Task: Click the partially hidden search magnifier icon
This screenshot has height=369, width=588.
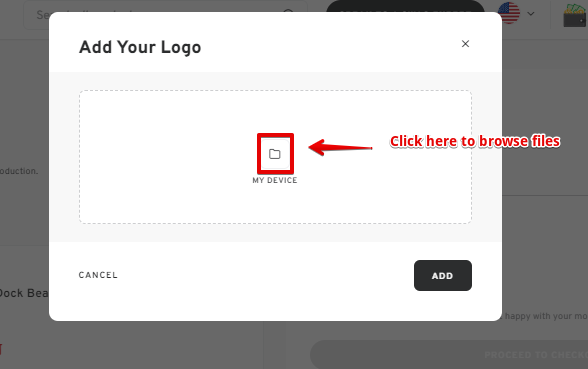Action: [288, 12]
